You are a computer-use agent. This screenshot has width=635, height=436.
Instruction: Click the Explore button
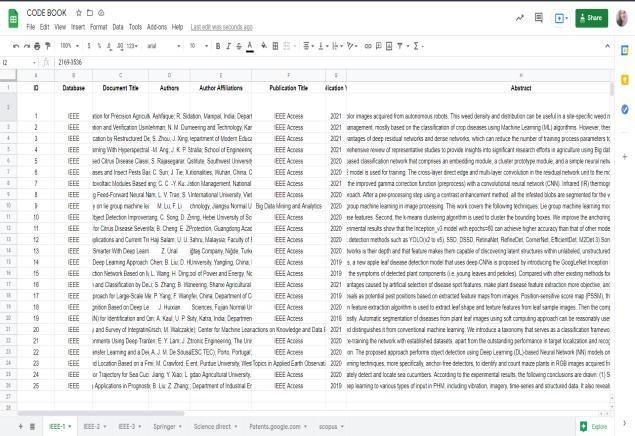(593, 427)
